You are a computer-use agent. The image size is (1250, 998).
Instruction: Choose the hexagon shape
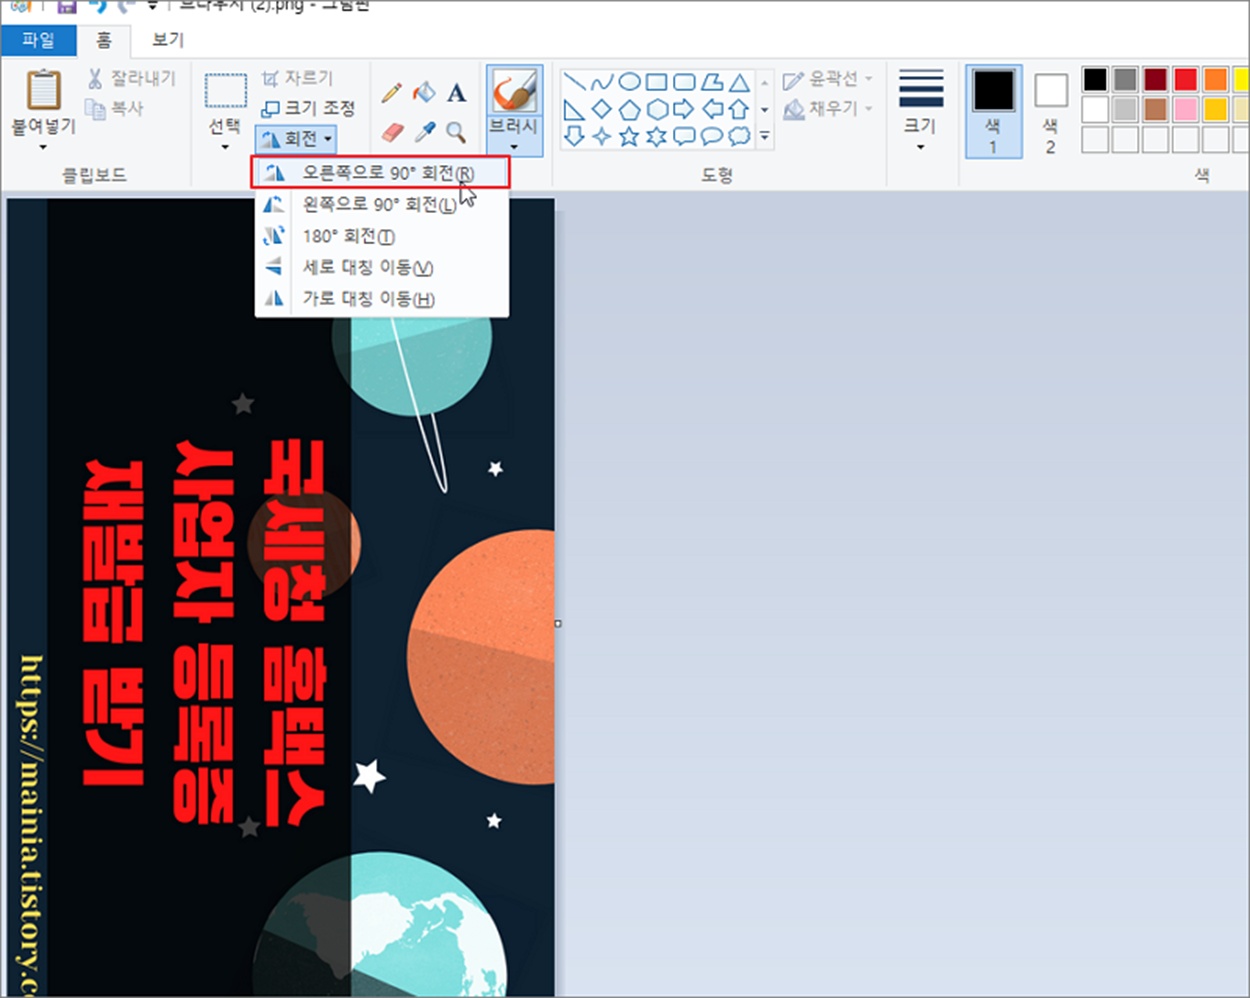pos(656,109)
